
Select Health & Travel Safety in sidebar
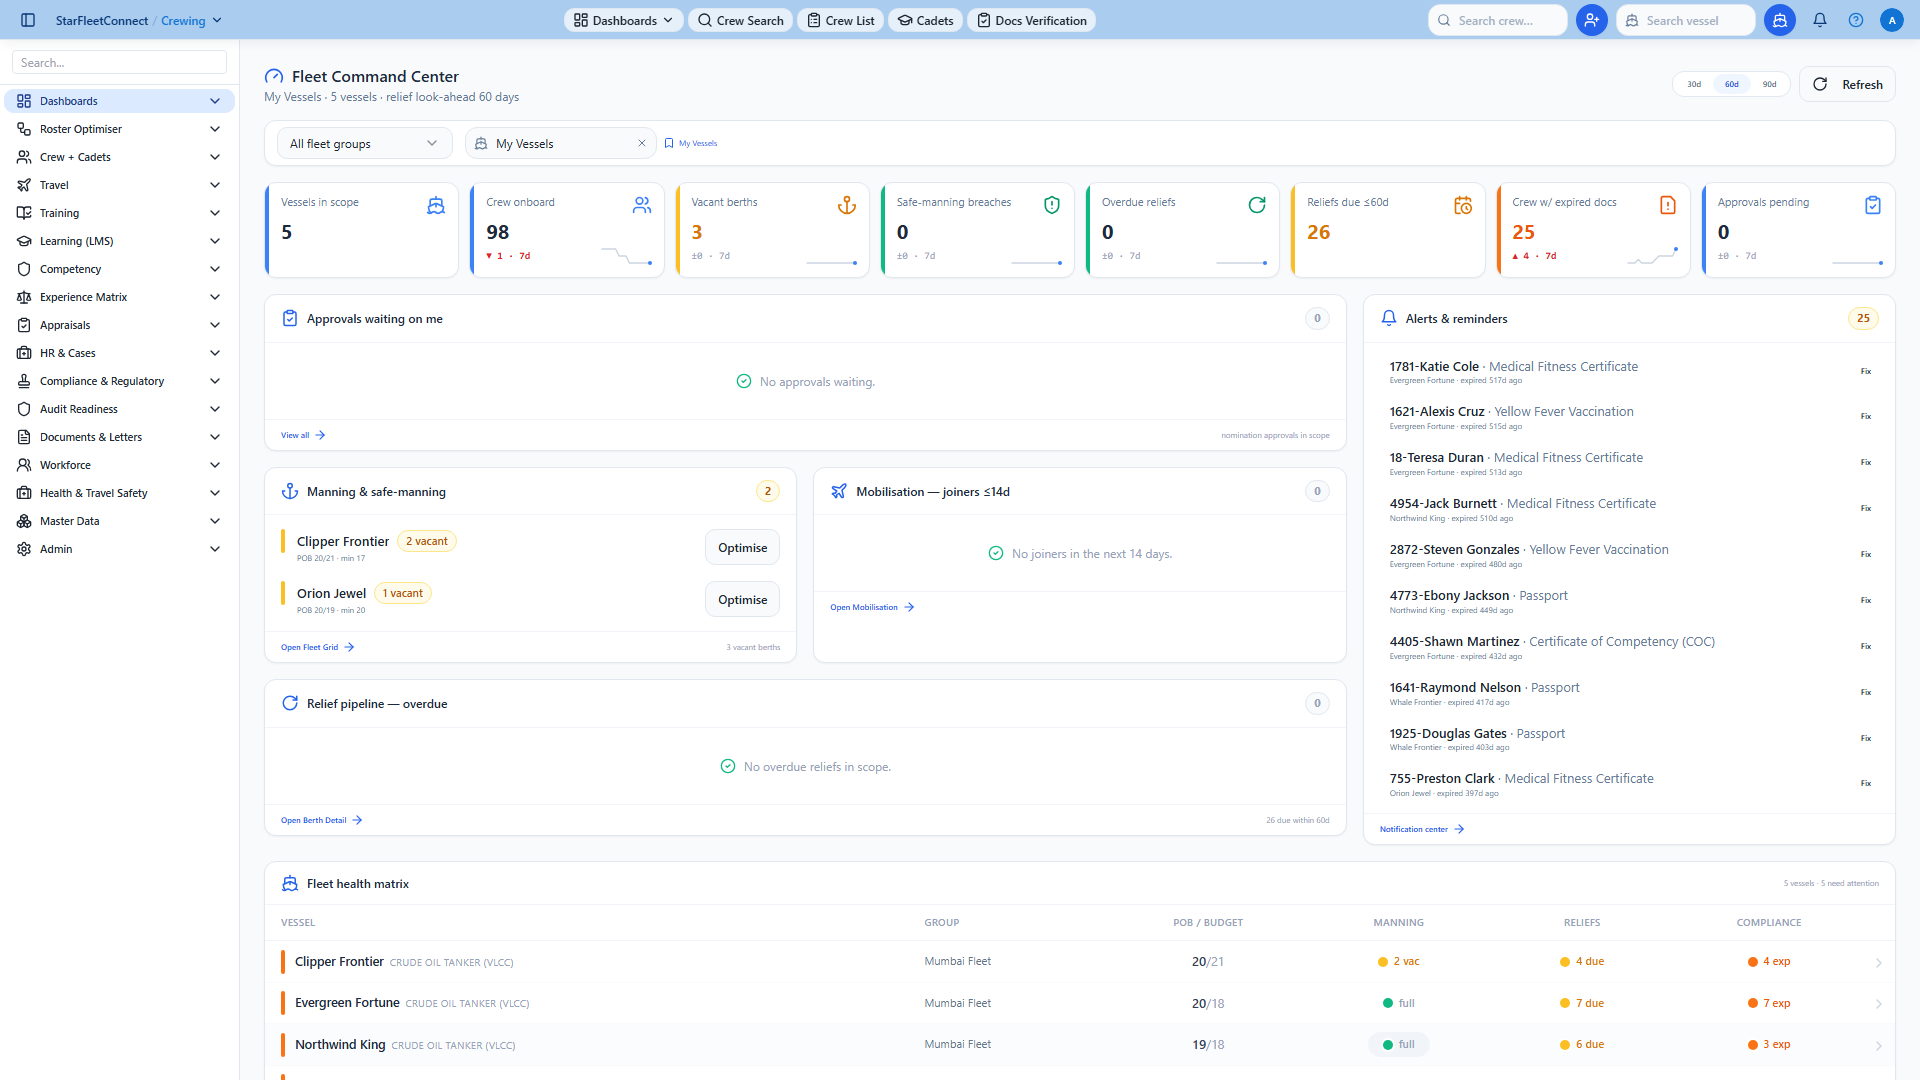(x=119, y=493)
